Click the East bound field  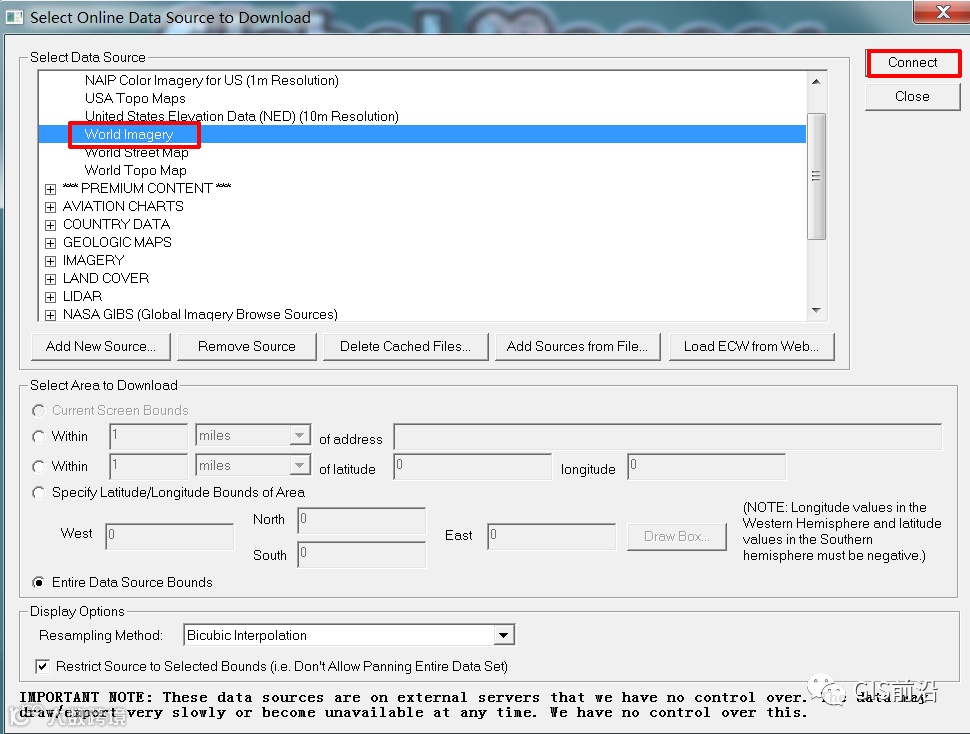551,537
